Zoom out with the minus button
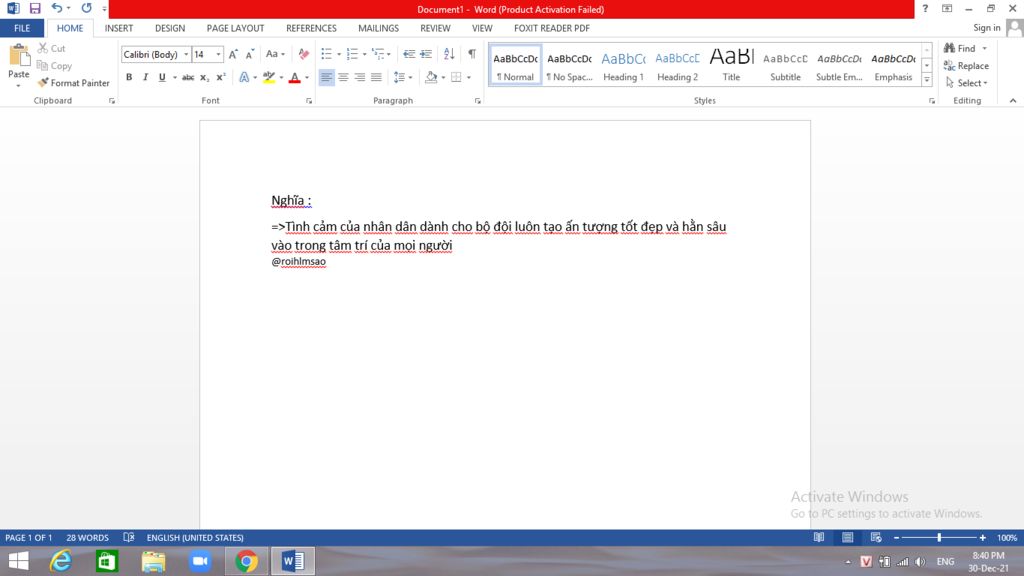The width and height of the screenshot is (1024, 576). [897, 537]
